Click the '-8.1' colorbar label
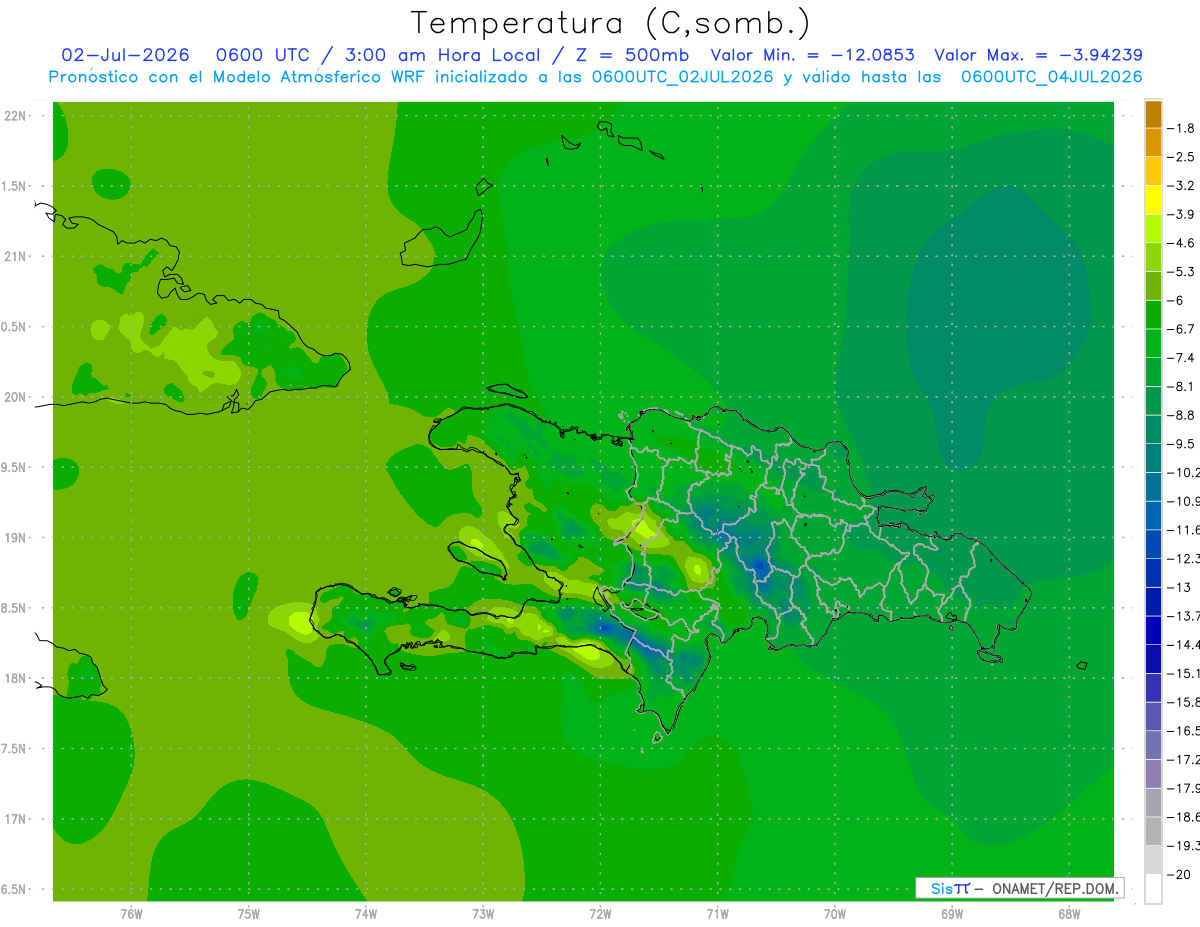The width and height of the screenshot is (1200, 927). click(x=1182, y=386)
